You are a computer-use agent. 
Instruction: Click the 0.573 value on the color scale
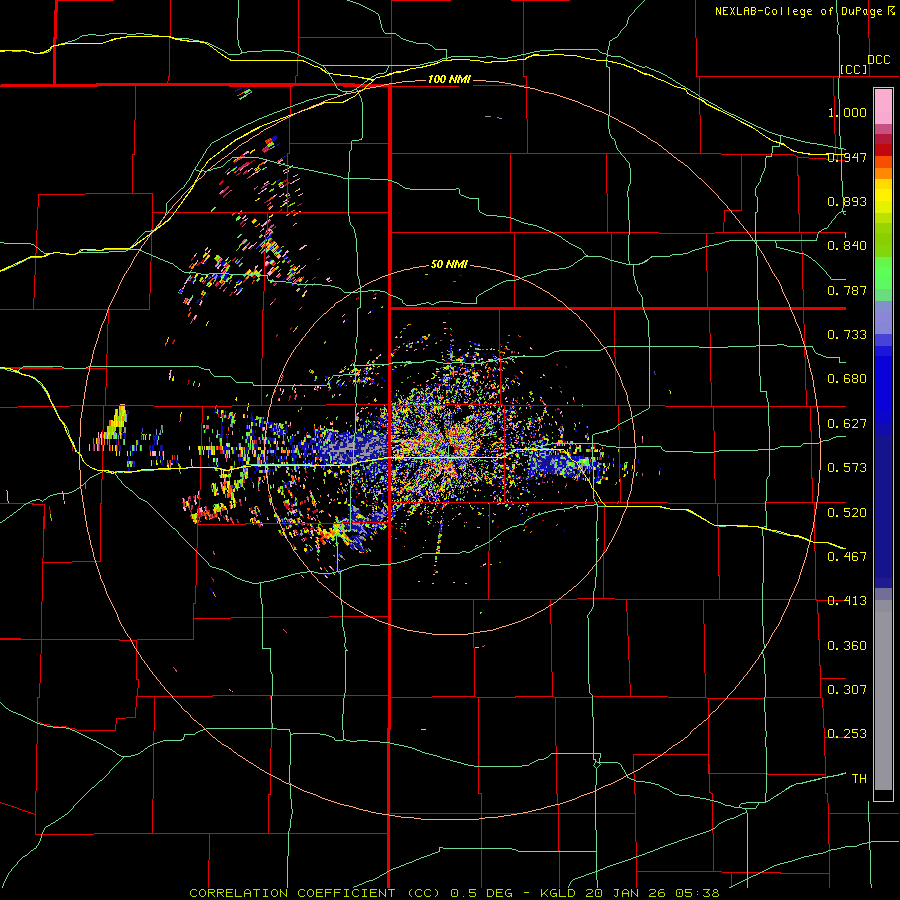click(x=847, y=468)
